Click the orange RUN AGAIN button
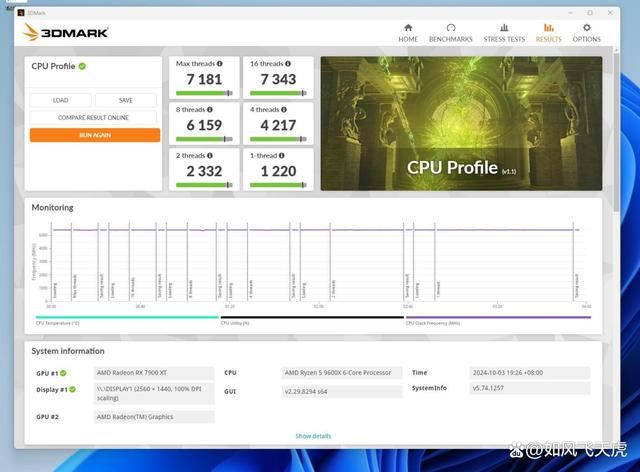 pos(94,134)
